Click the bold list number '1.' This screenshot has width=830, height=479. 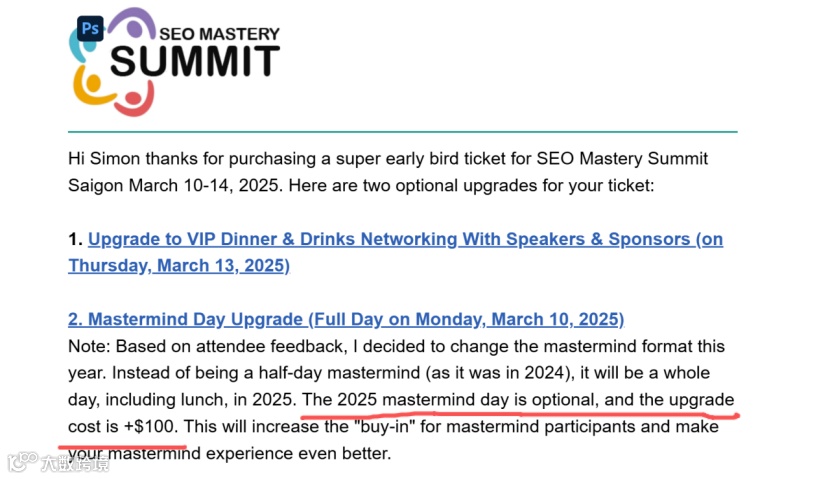click(76, 239)
